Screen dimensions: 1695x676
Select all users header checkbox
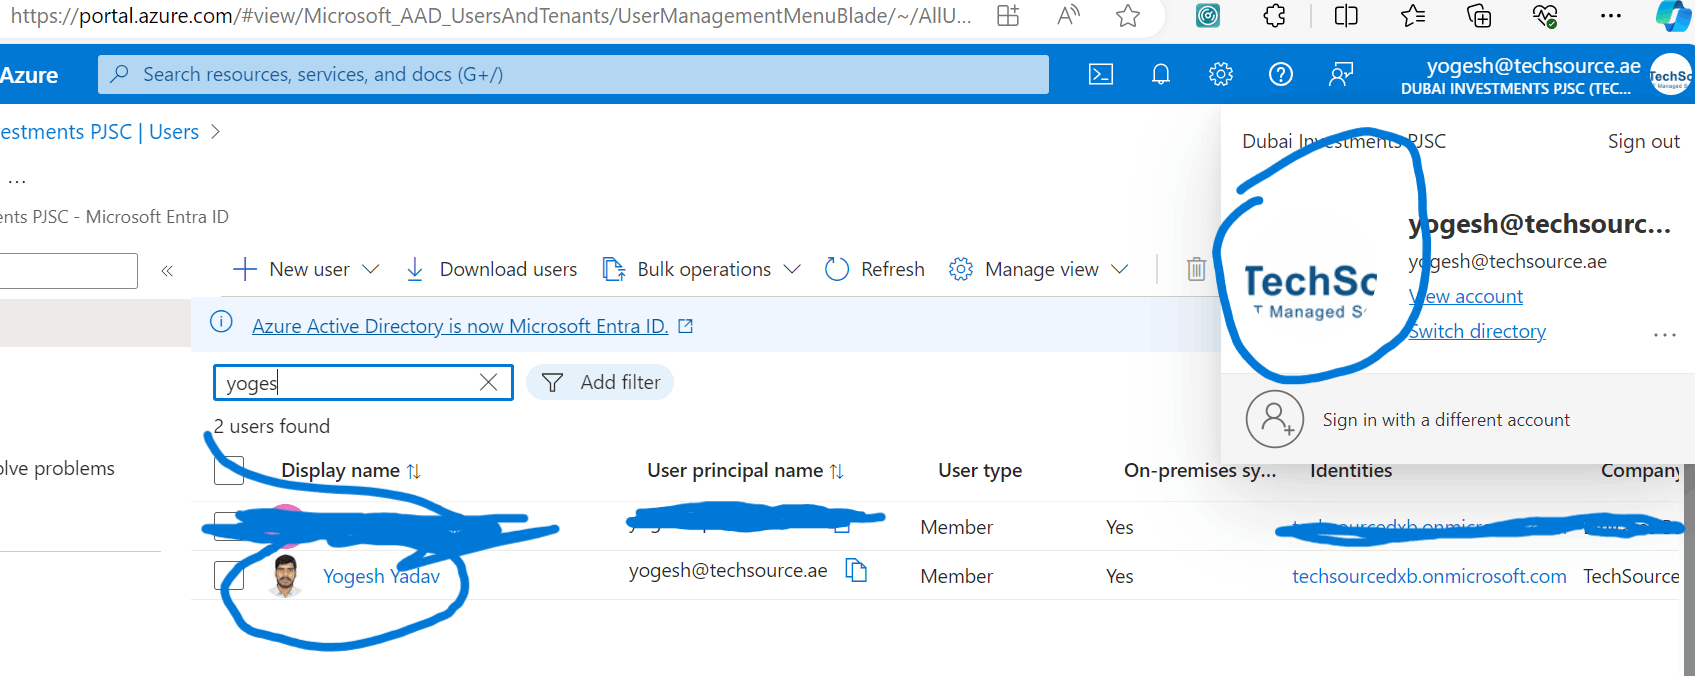pos(229,470)
